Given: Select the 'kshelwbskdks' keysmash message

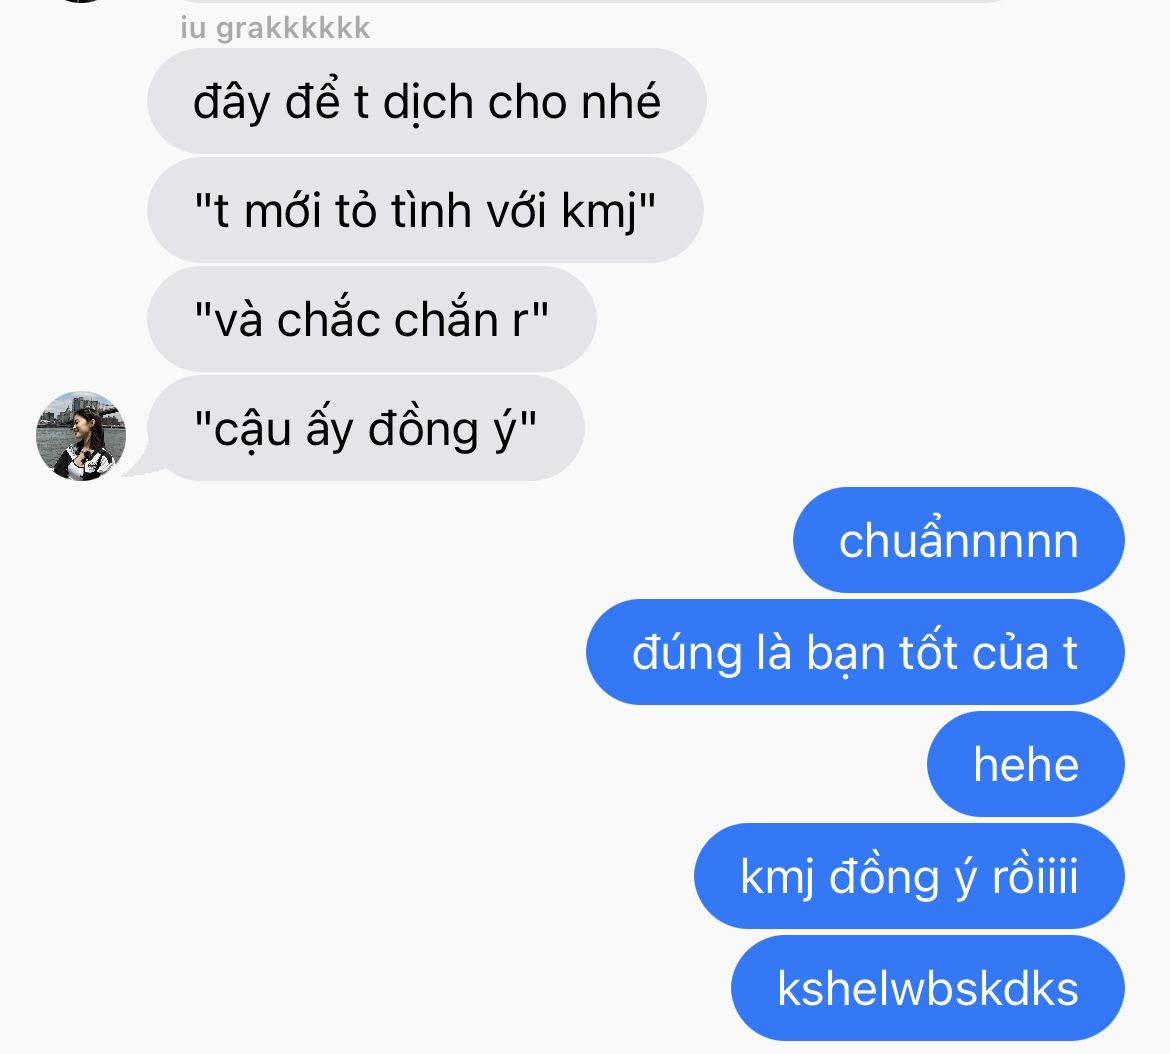Looking at the screenshot, I should click(927, 988).
